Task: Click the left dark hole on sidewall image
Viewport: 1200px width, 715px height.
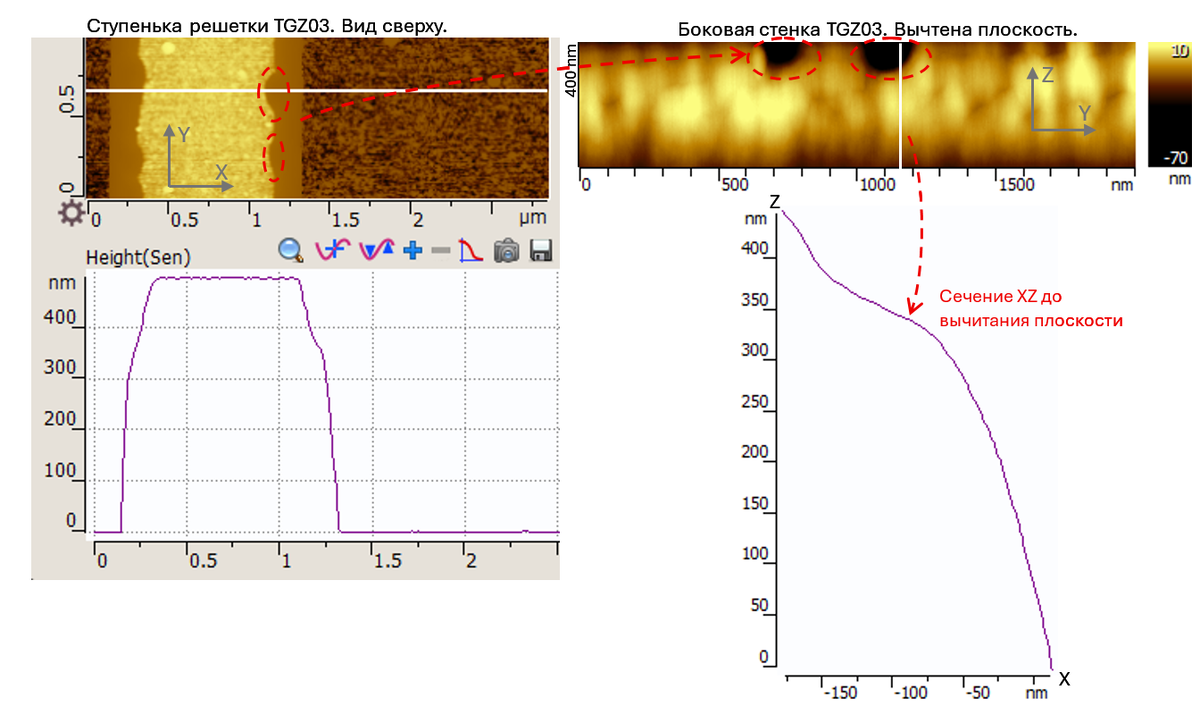Action: pyautogui.click(x=783, y=60)
